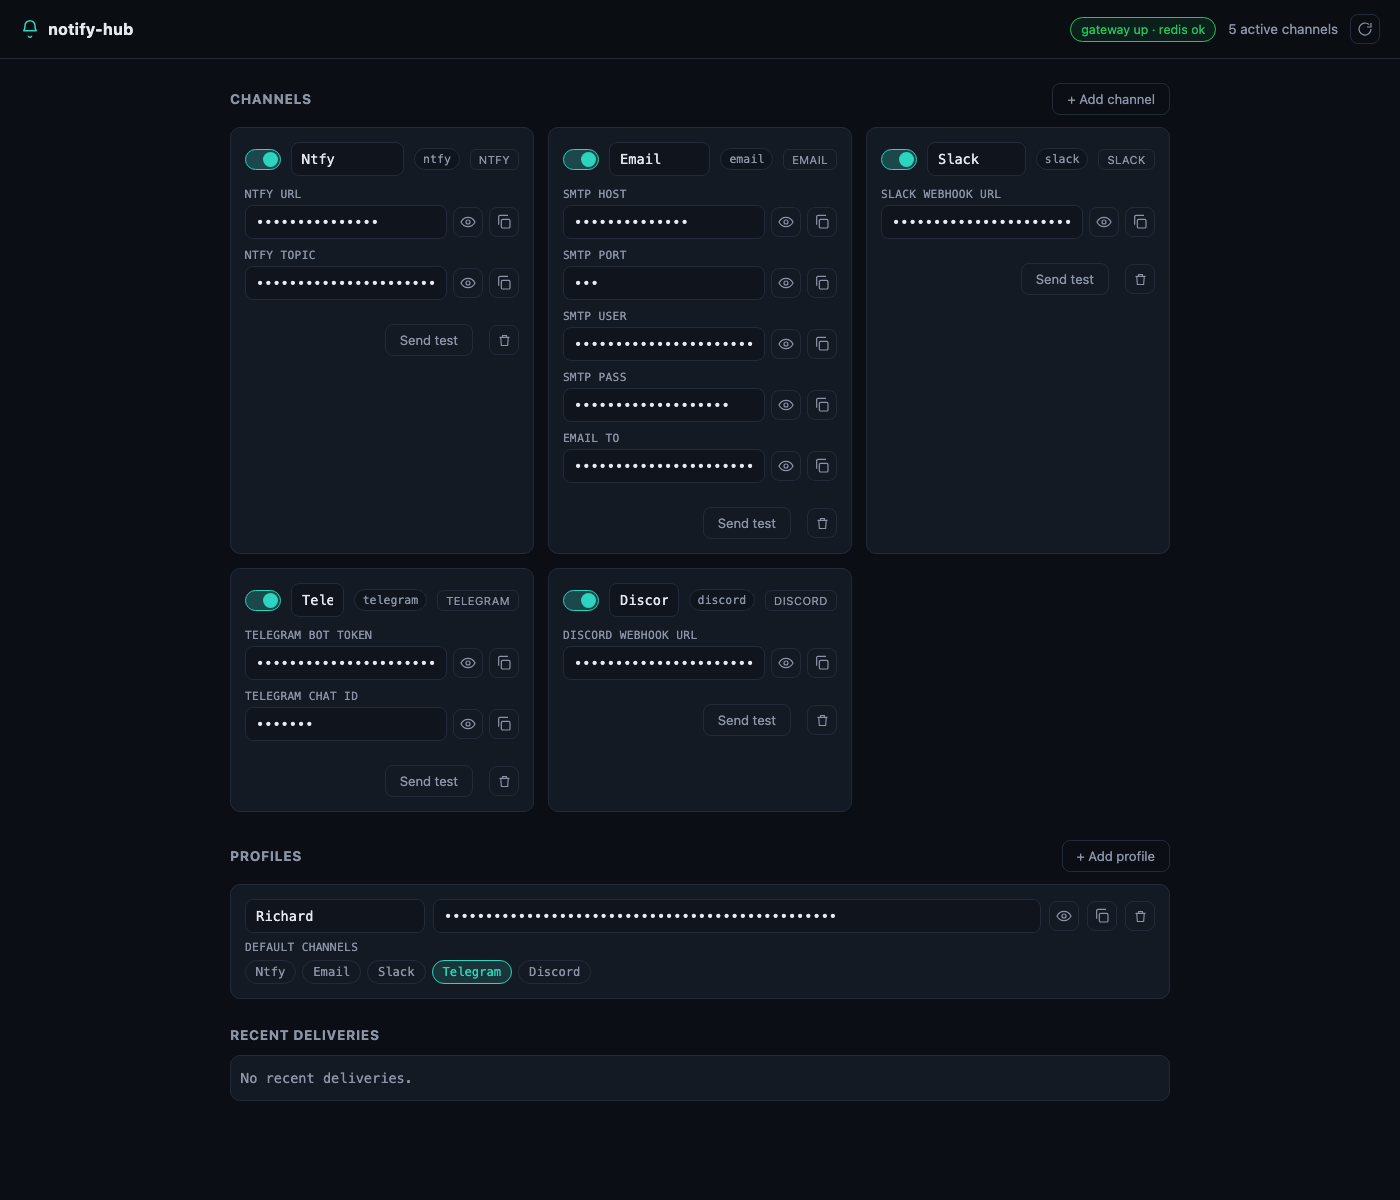
Task: Copy the EMAIL TO value
Action: pos(822,466)
